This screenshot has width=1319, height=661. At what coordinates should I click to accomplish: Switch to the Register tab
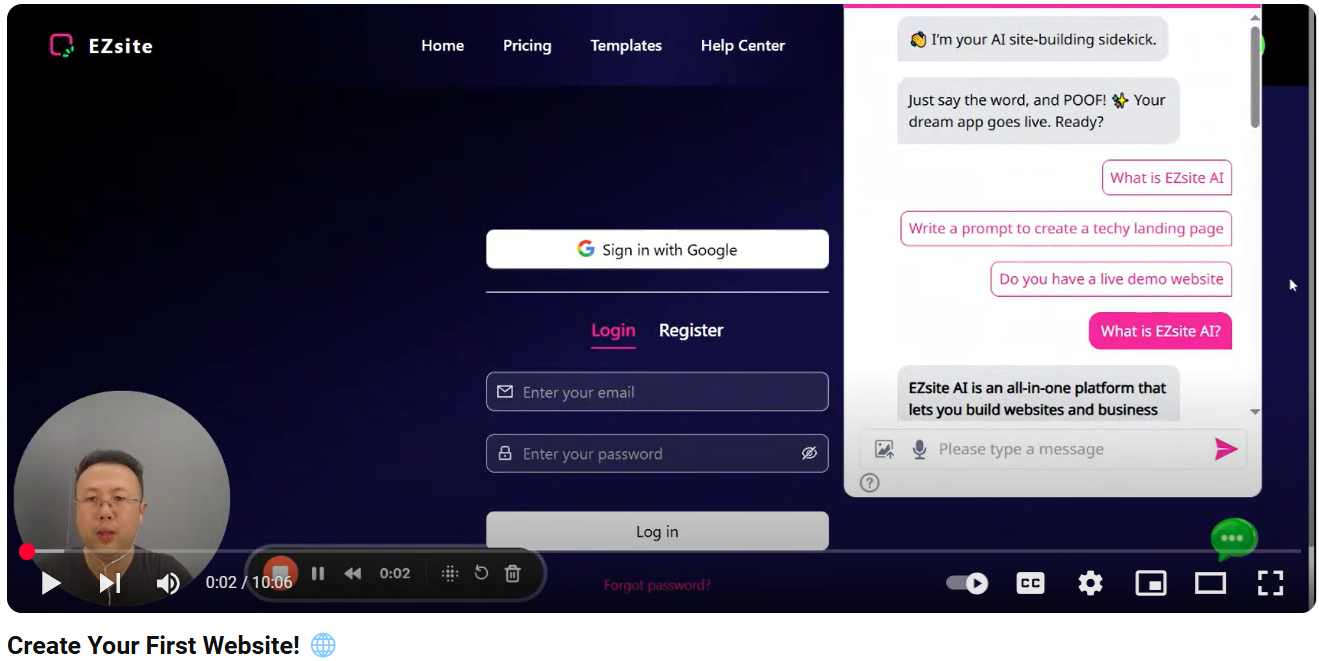click(691, 331)
